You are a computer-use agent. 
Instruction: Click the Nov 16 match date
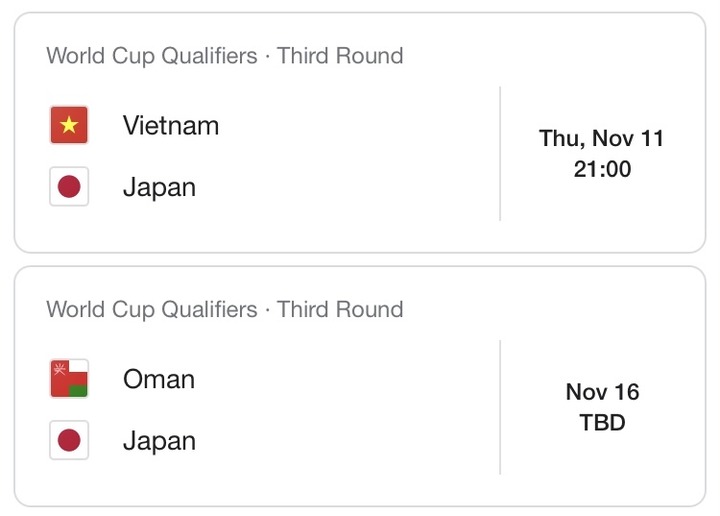(x=602, y=391)
